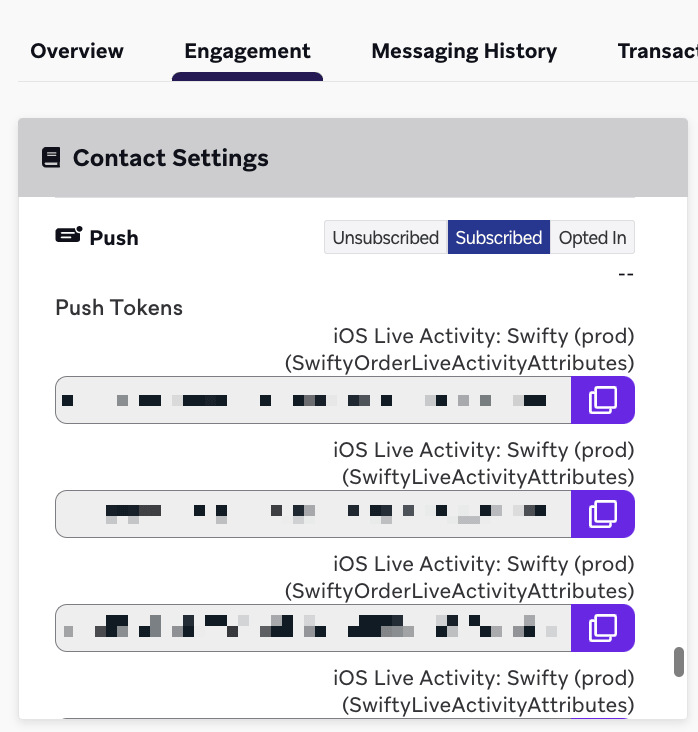The image size is (698, 732).
Task: Click the Contact Settings panel header
Action: [353, 158]
